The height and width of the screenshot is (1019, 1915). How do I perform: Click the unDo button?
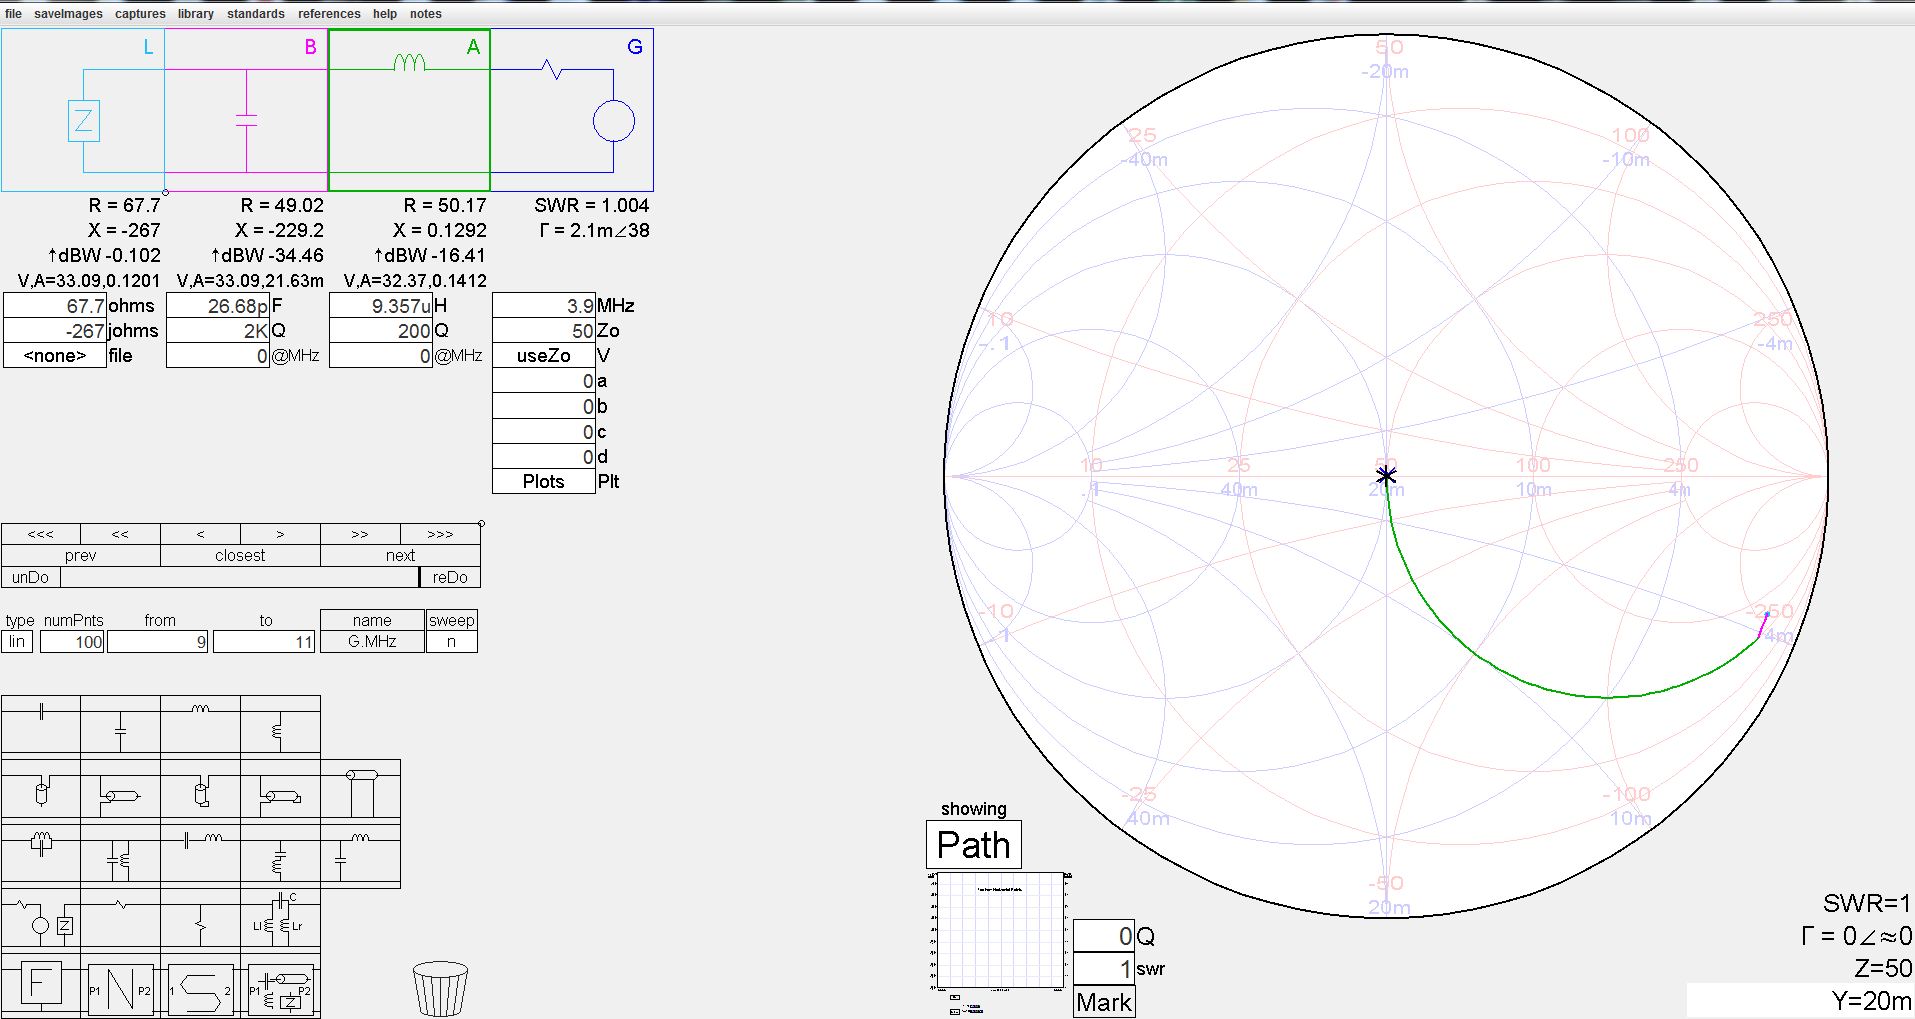pyautogui.click(x=31, y=578)
